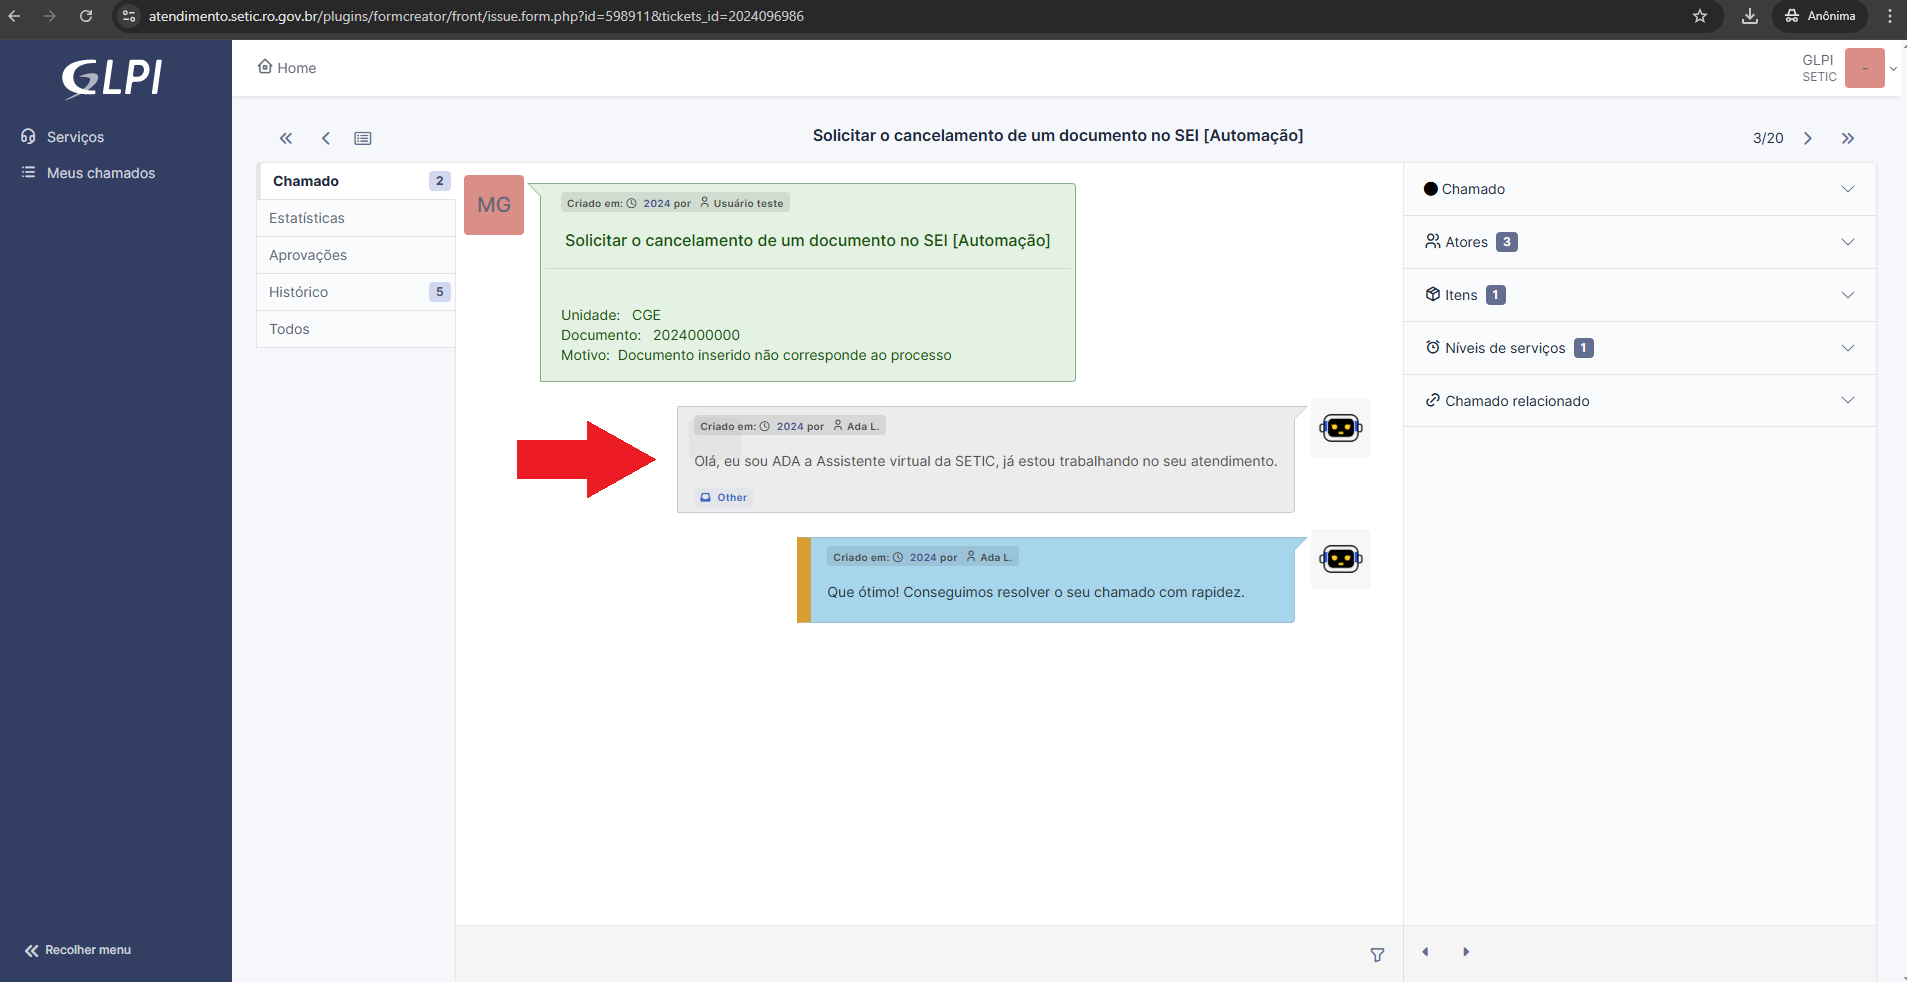Click the ADA robot avatar on first message

coord(1340,428)
